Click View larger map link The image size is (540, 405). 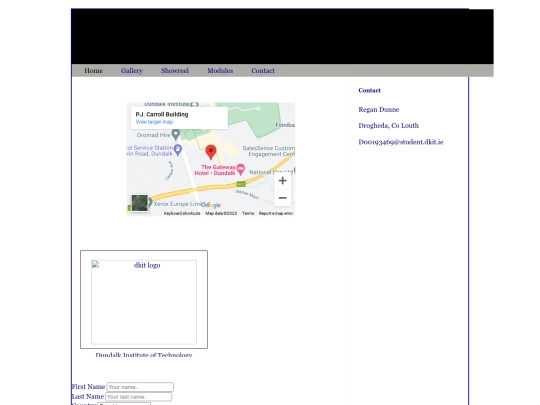tap(154, 122)
